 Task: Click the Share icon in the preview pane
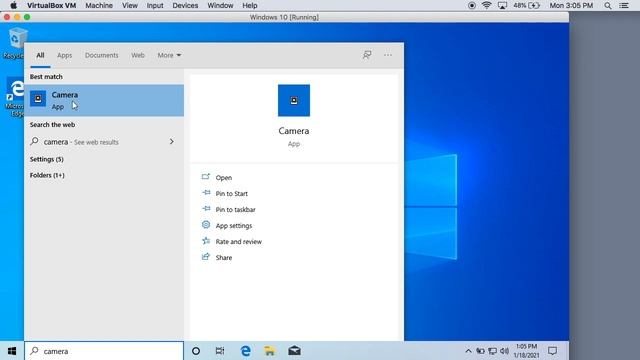click(206, 257)
